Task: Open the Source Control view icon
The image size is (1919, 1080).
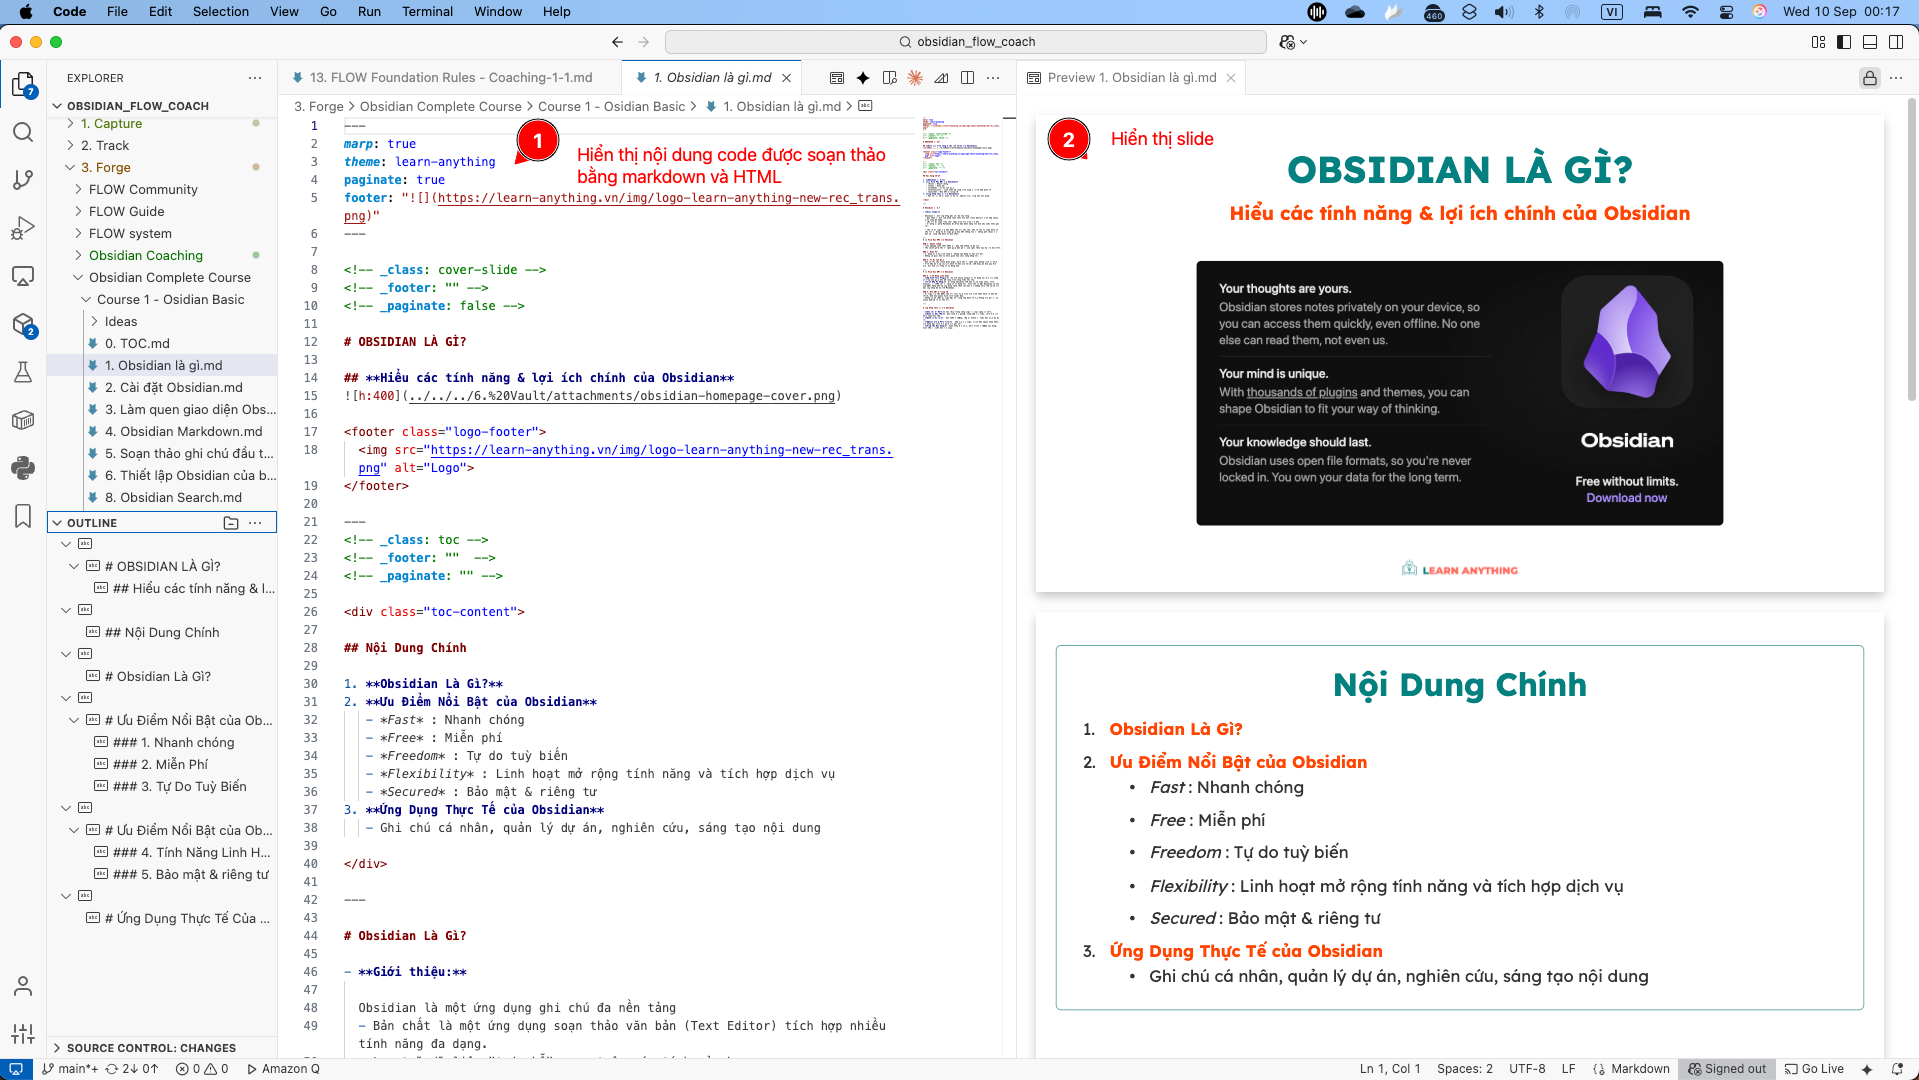Action: (x=23, y=180)
